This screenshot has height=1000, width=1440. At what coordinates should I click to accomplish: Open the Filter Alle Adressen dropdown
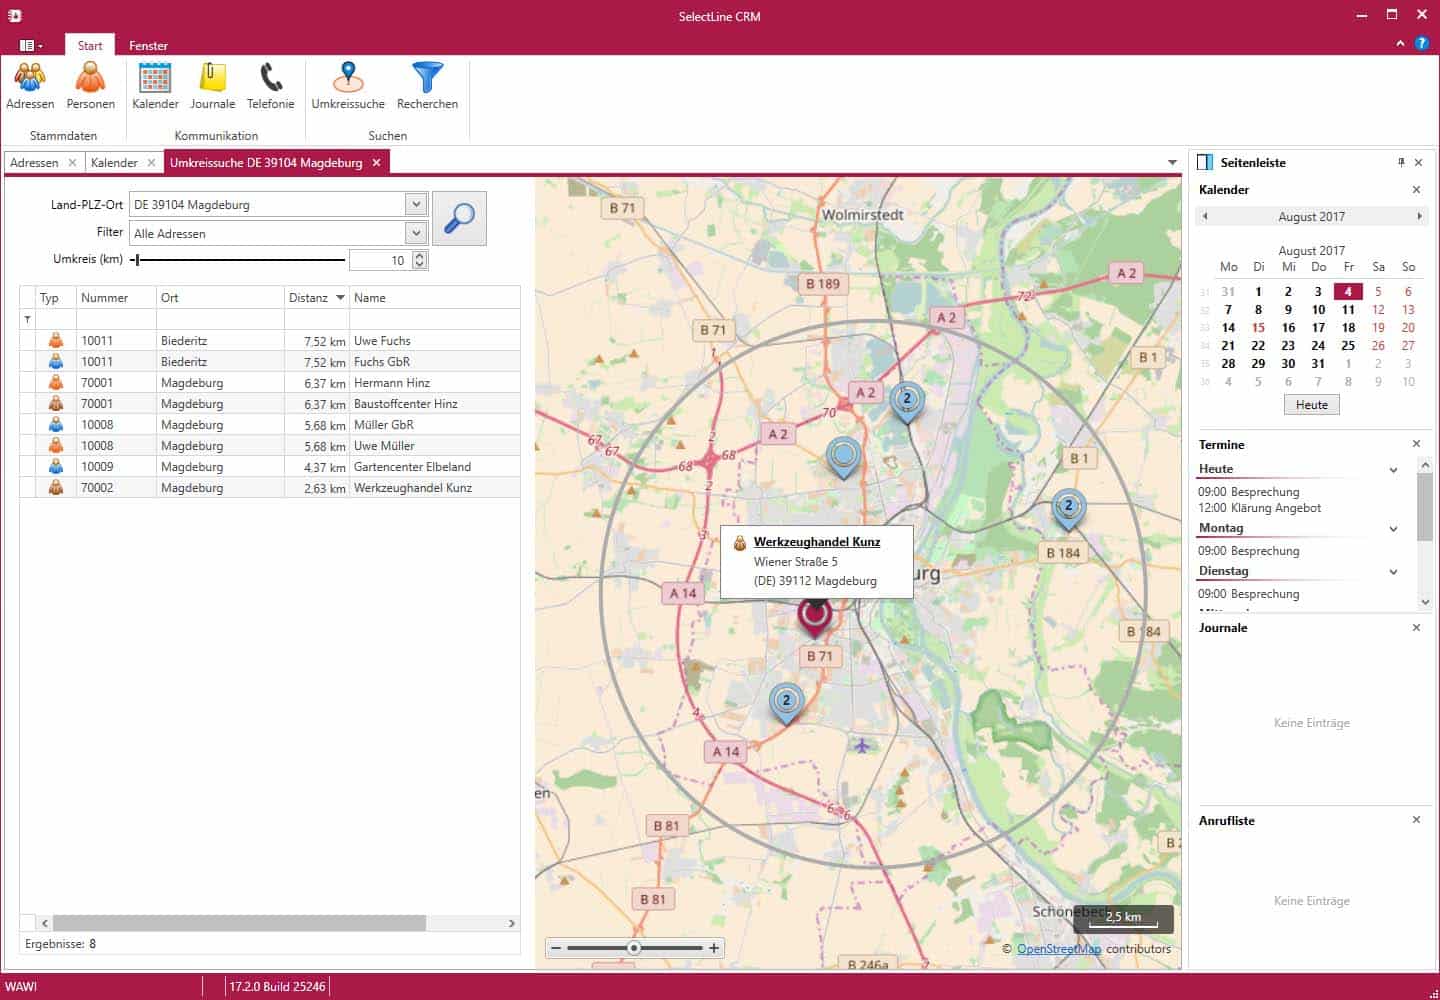click(x=416, y=233)
